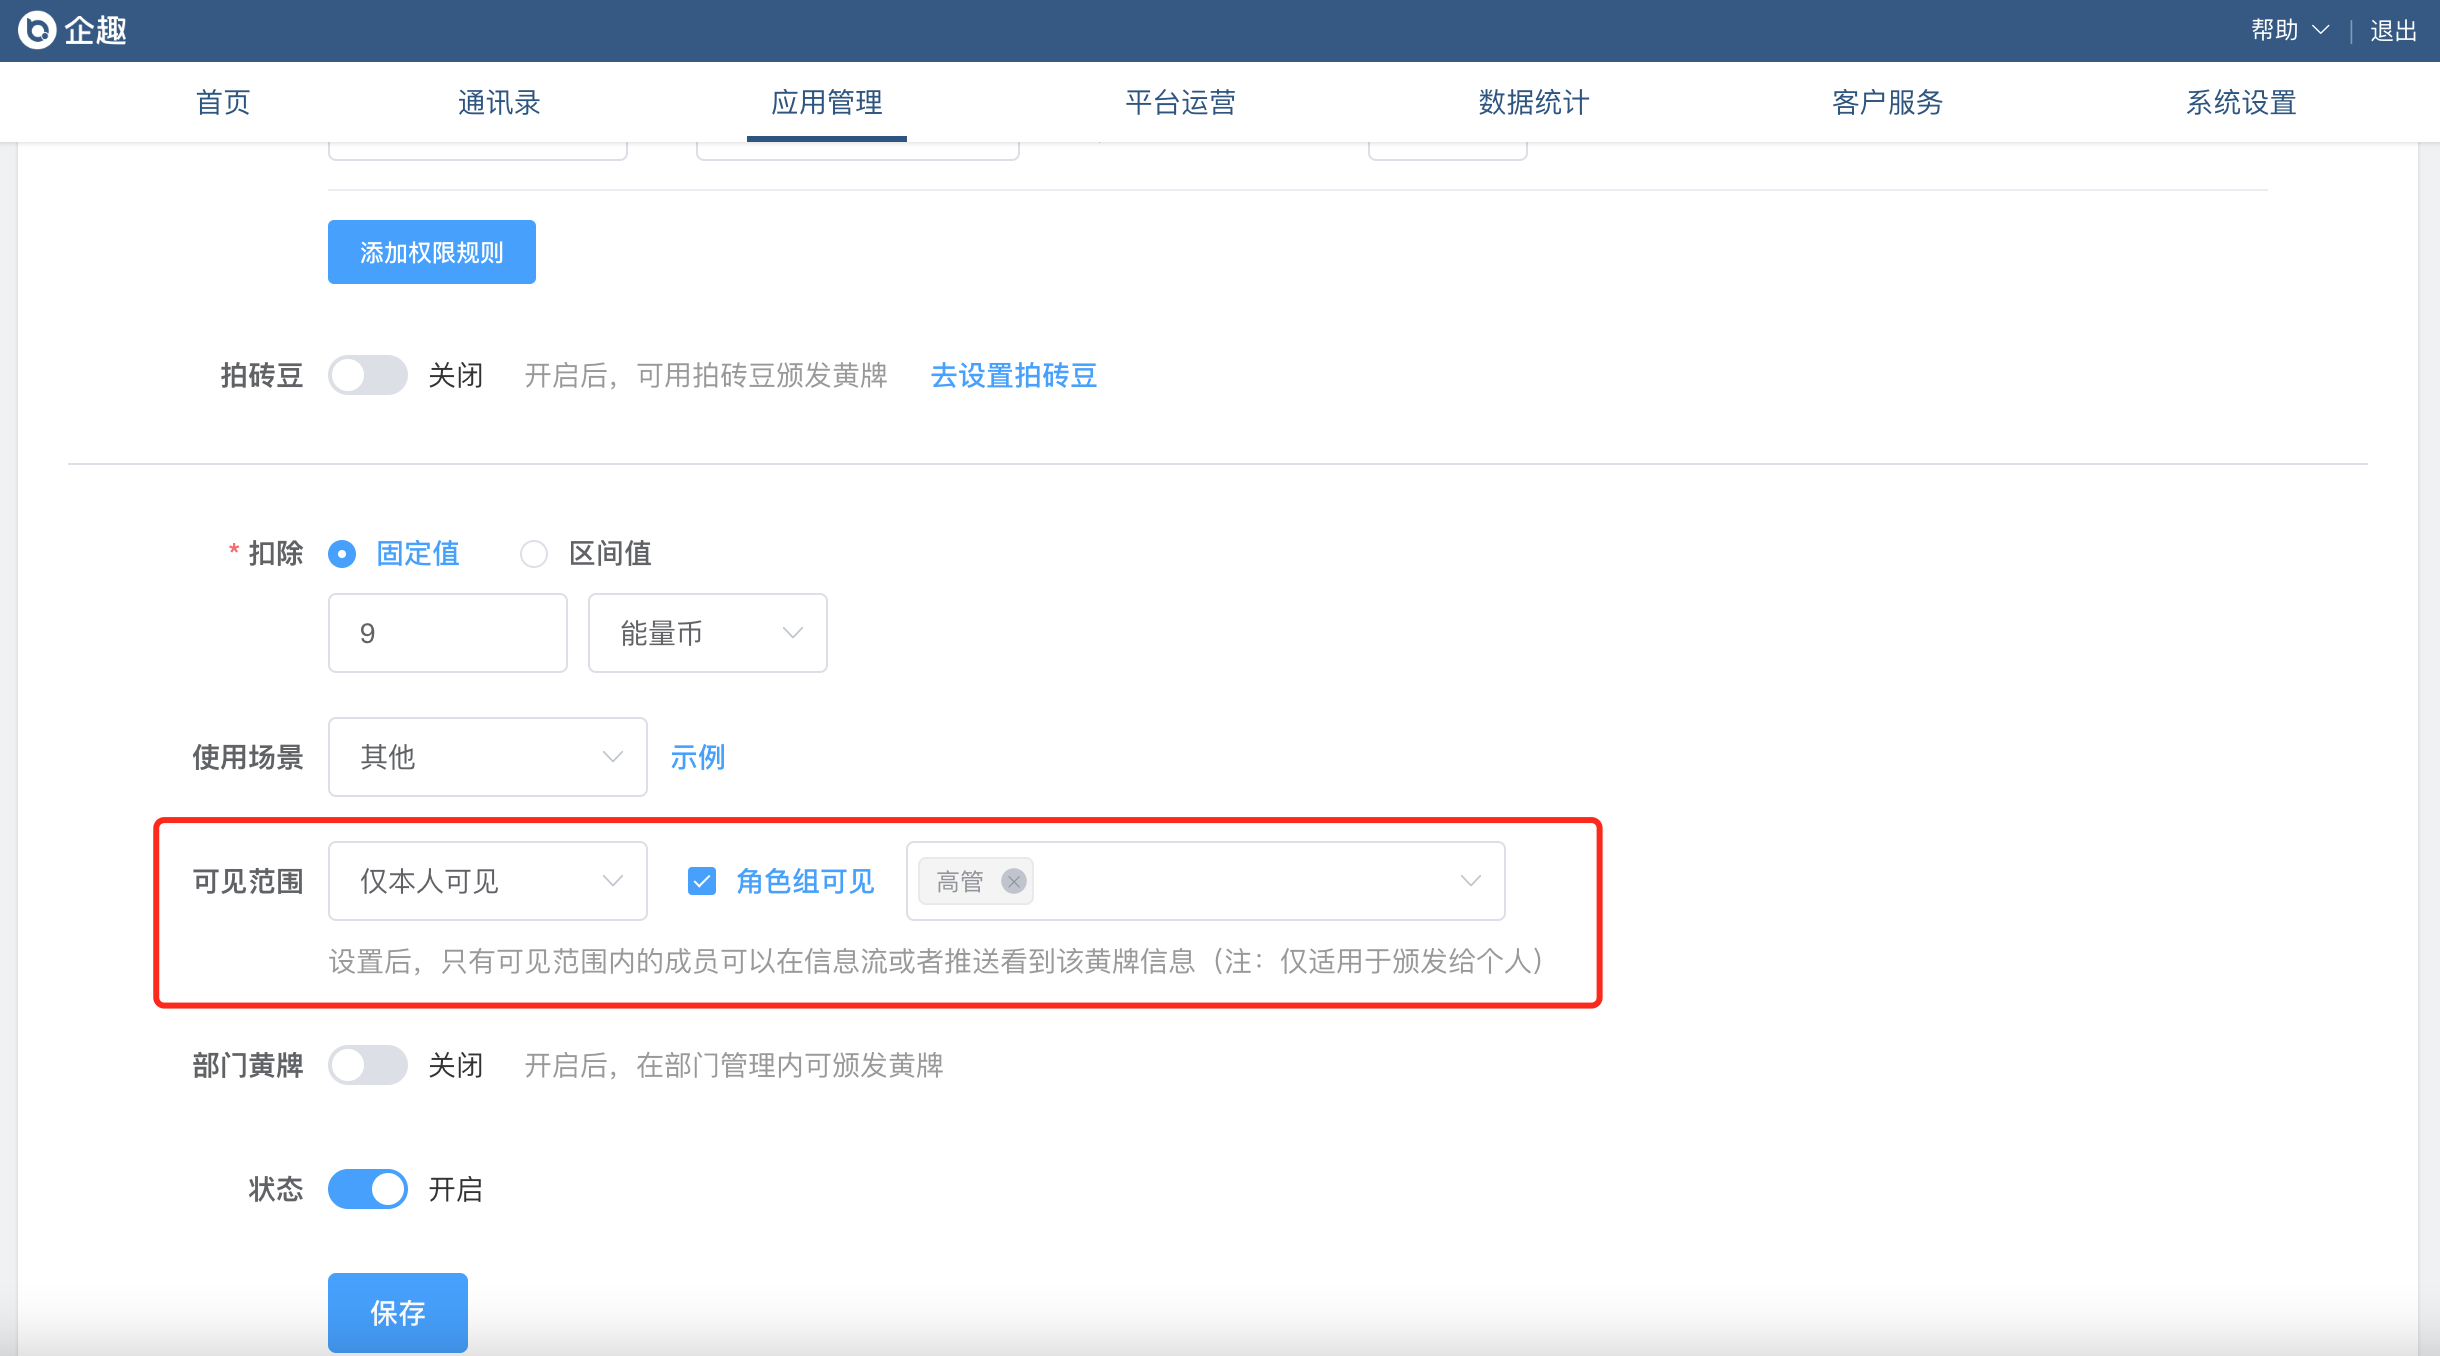
Task: Open the 去设置拍砖豆 link
Action: tap(1013, 375)
